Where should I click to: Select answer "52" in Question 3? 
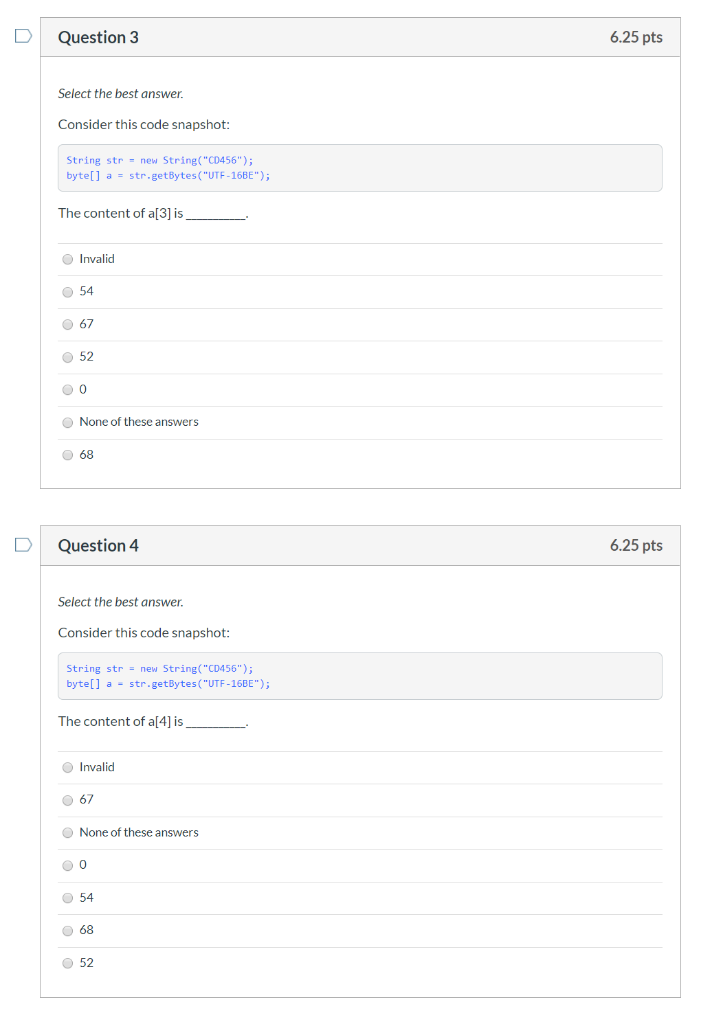pyautogui.click(x=67, y=356)
